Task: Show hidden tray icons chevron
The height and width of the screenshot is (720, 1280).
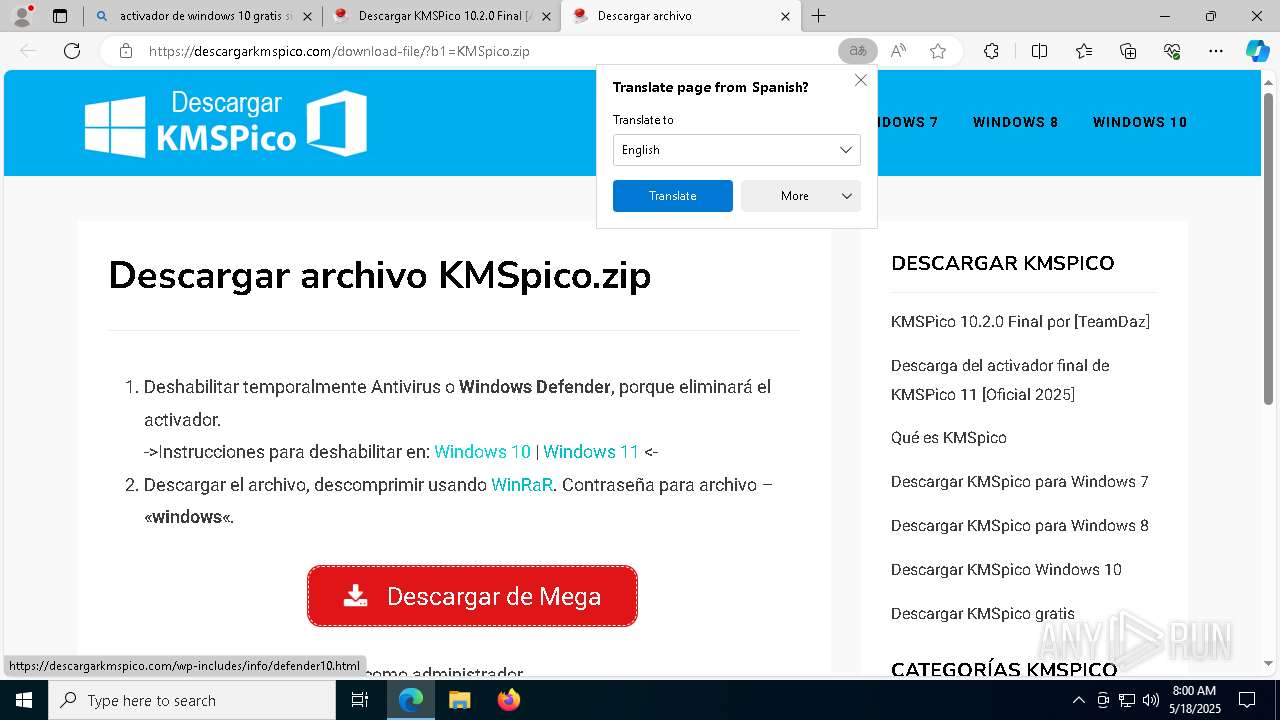Action: (1078, 700)
